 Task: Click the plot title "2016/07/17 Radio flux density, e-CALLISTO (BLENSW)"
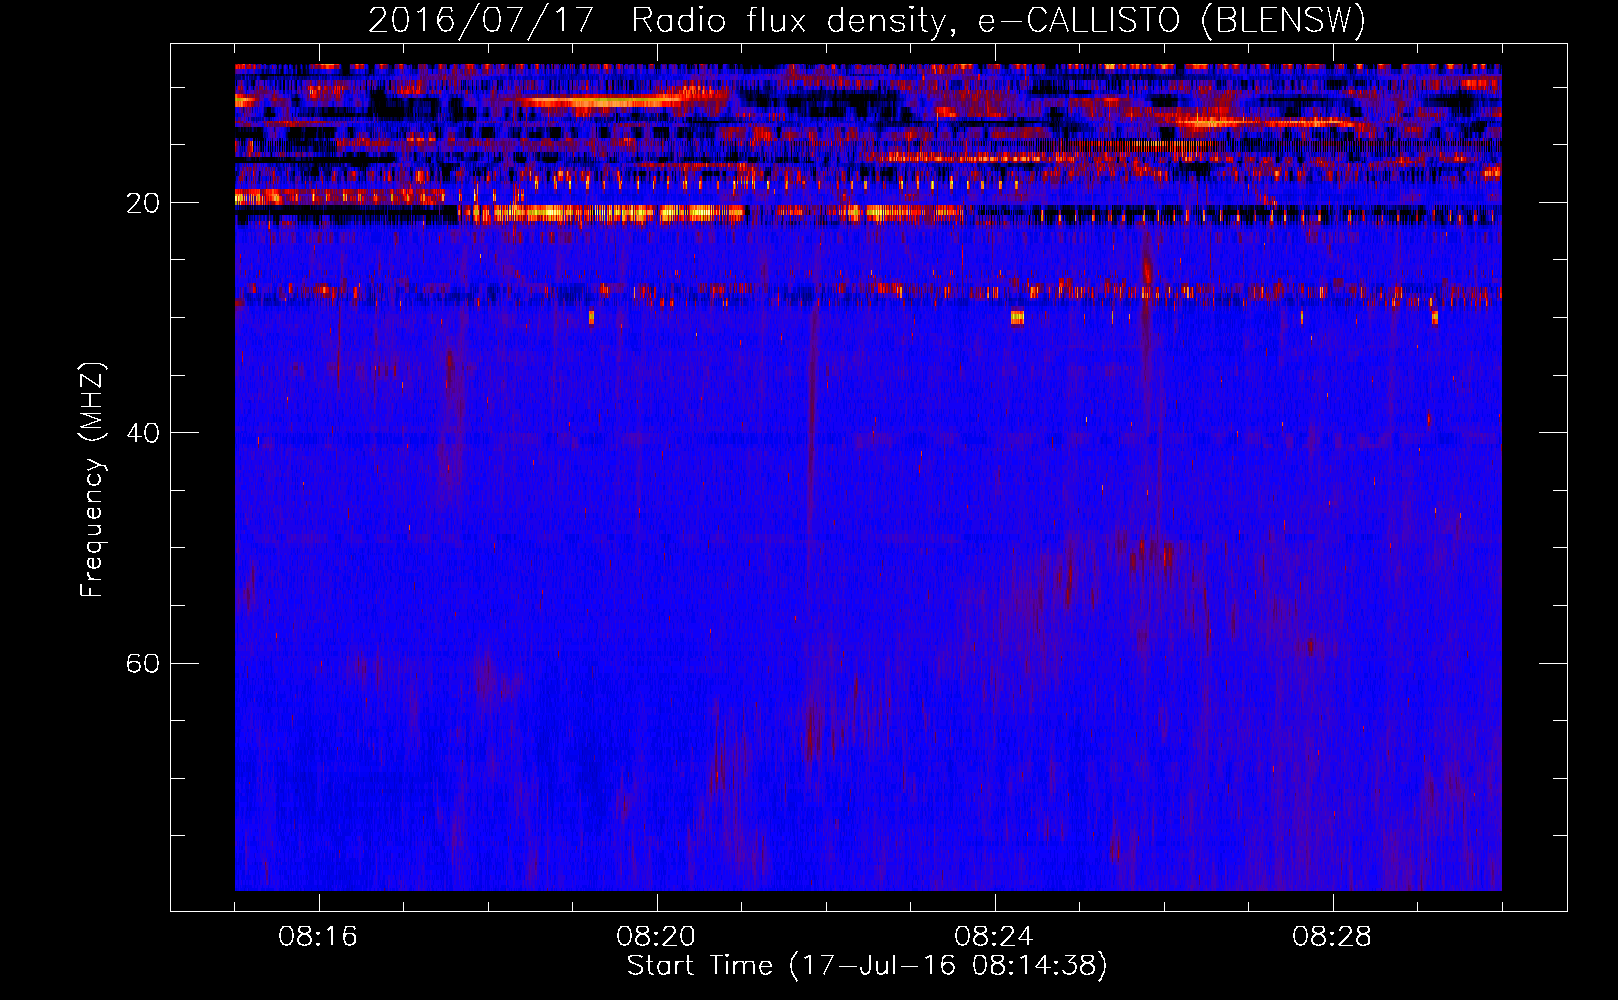(867, 20)
